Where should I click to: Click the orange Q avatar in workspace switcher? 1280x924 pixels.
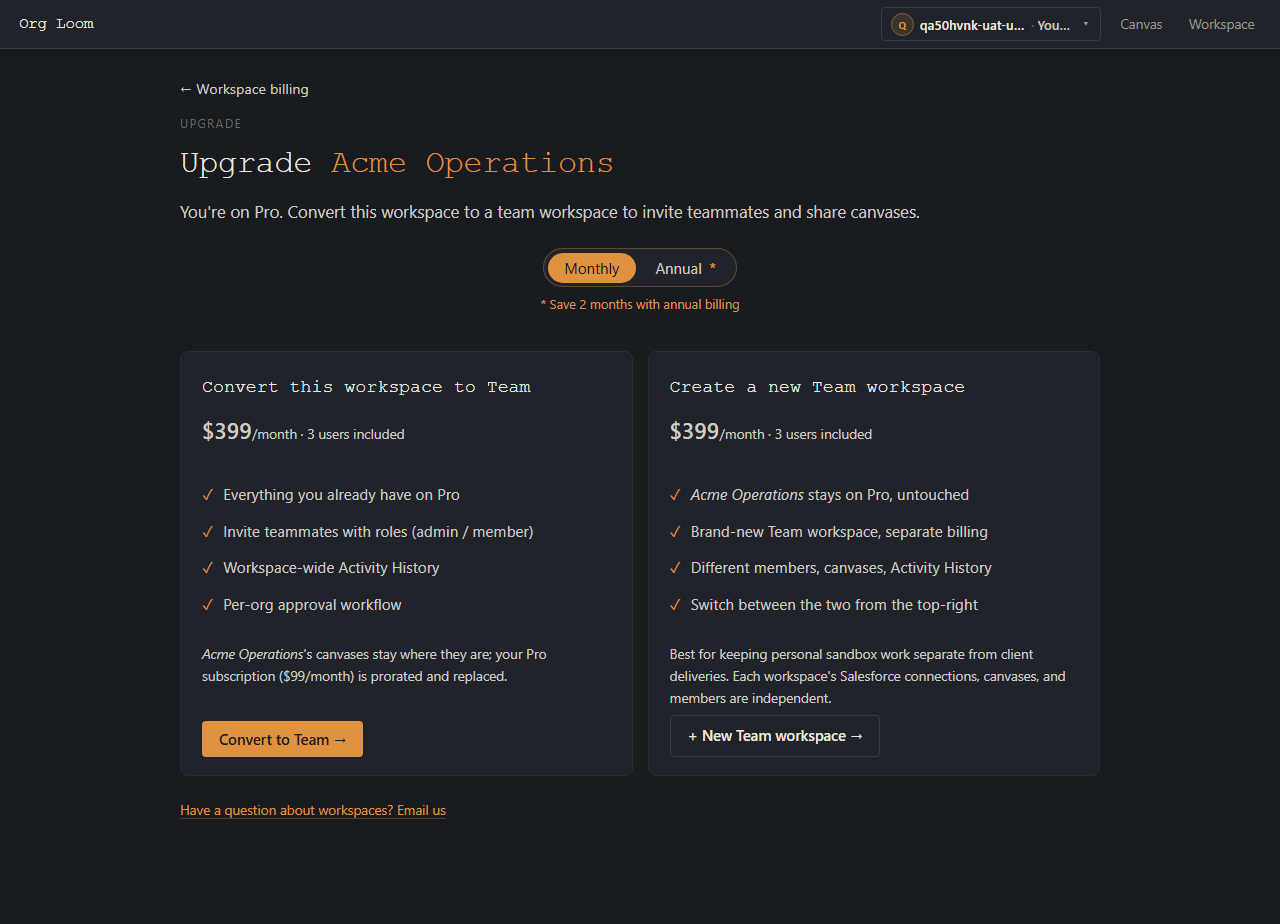902,25
